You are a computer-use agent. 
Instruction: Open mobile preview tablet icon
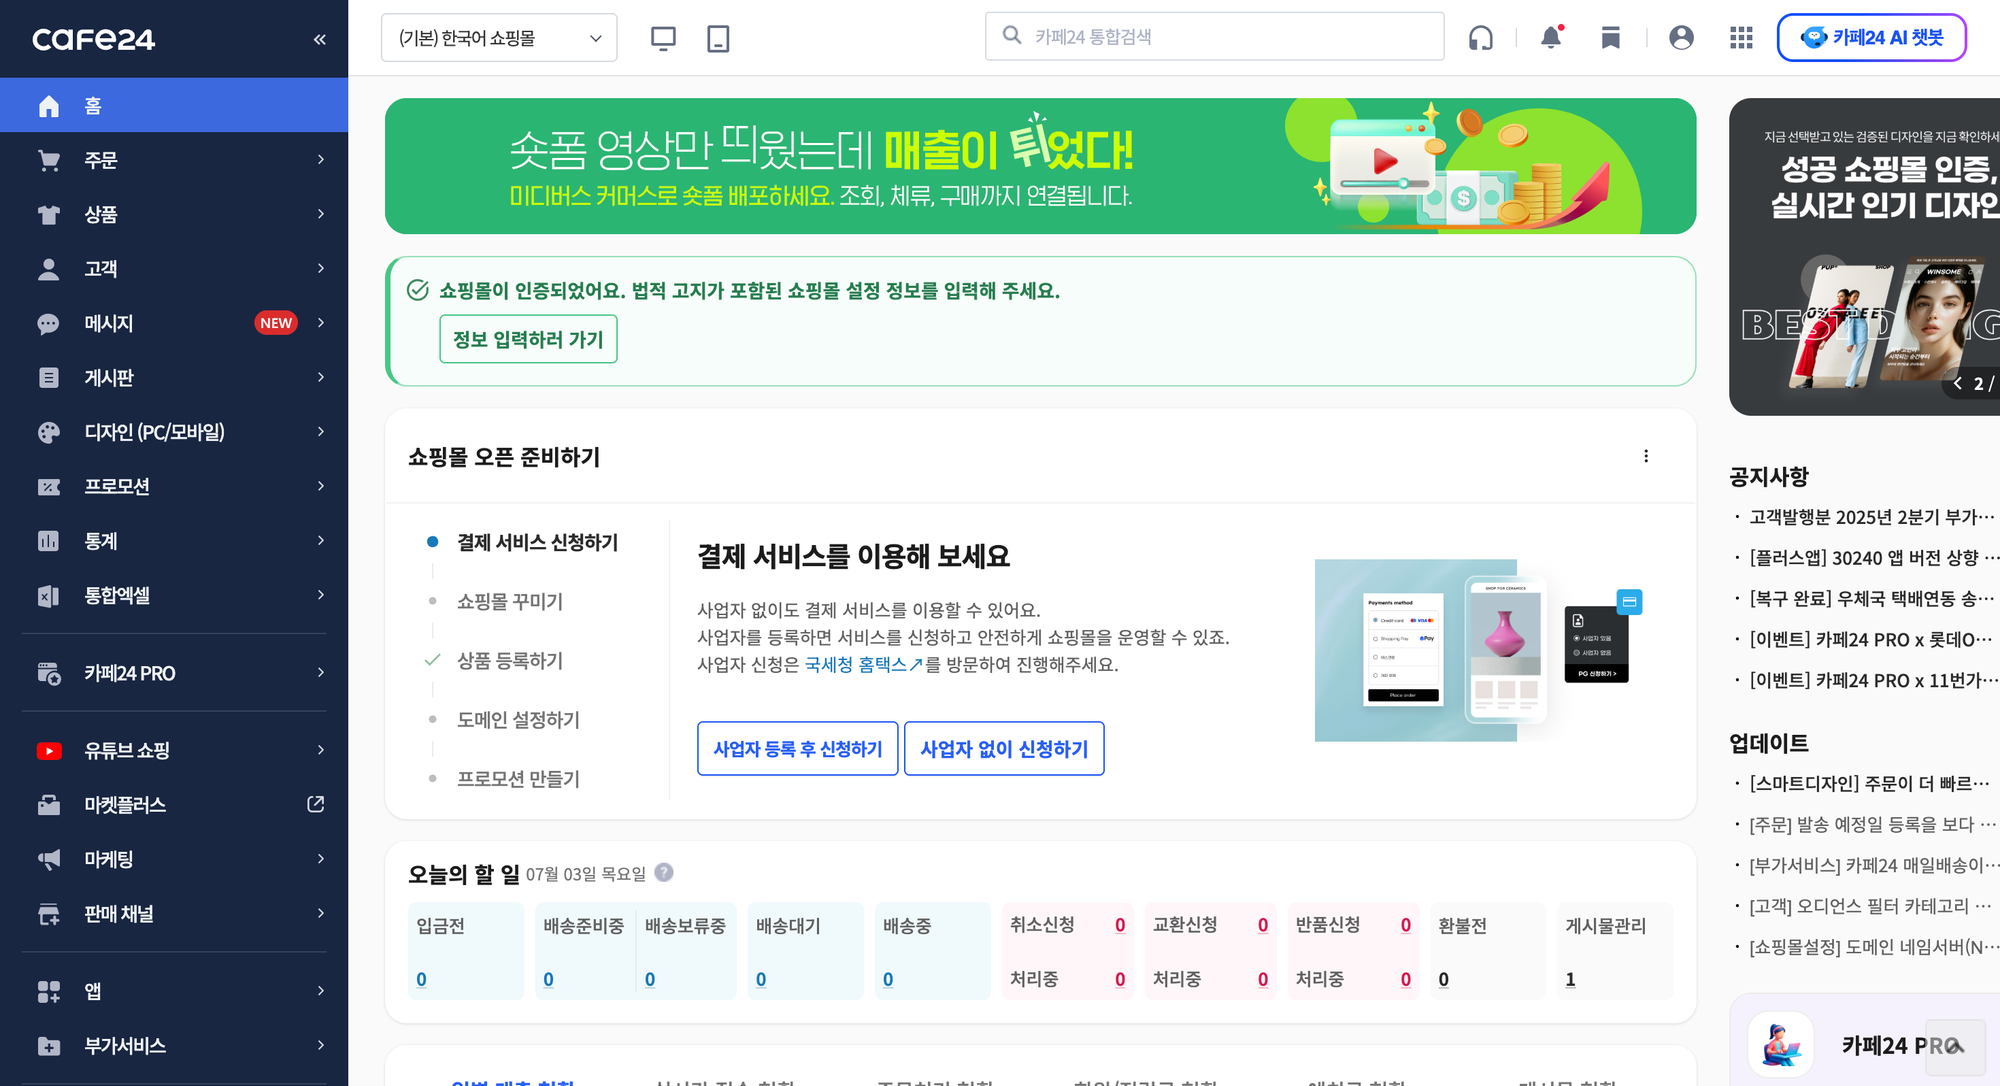(718, 38)
